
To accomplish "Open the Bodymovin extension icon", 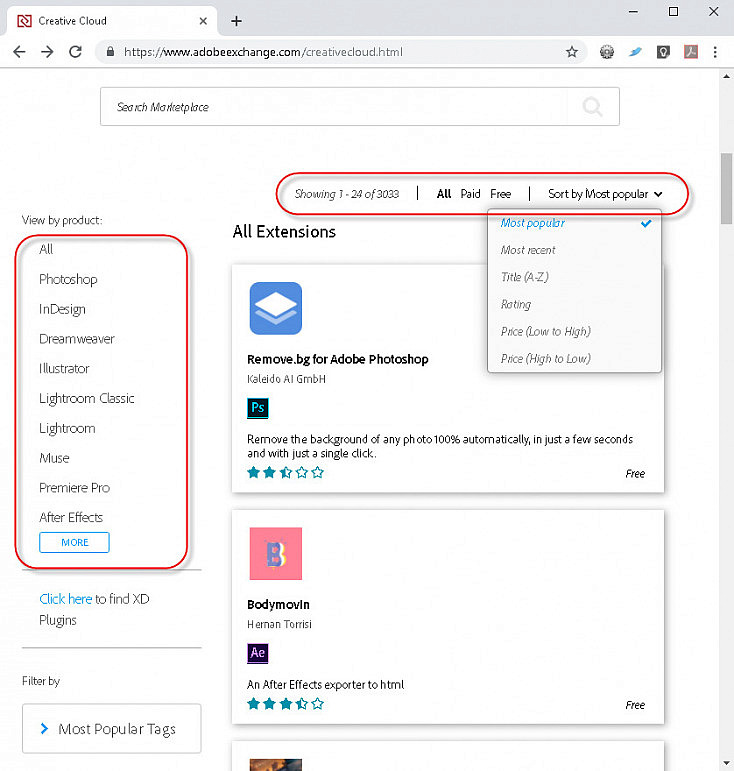I will (276, 554).
